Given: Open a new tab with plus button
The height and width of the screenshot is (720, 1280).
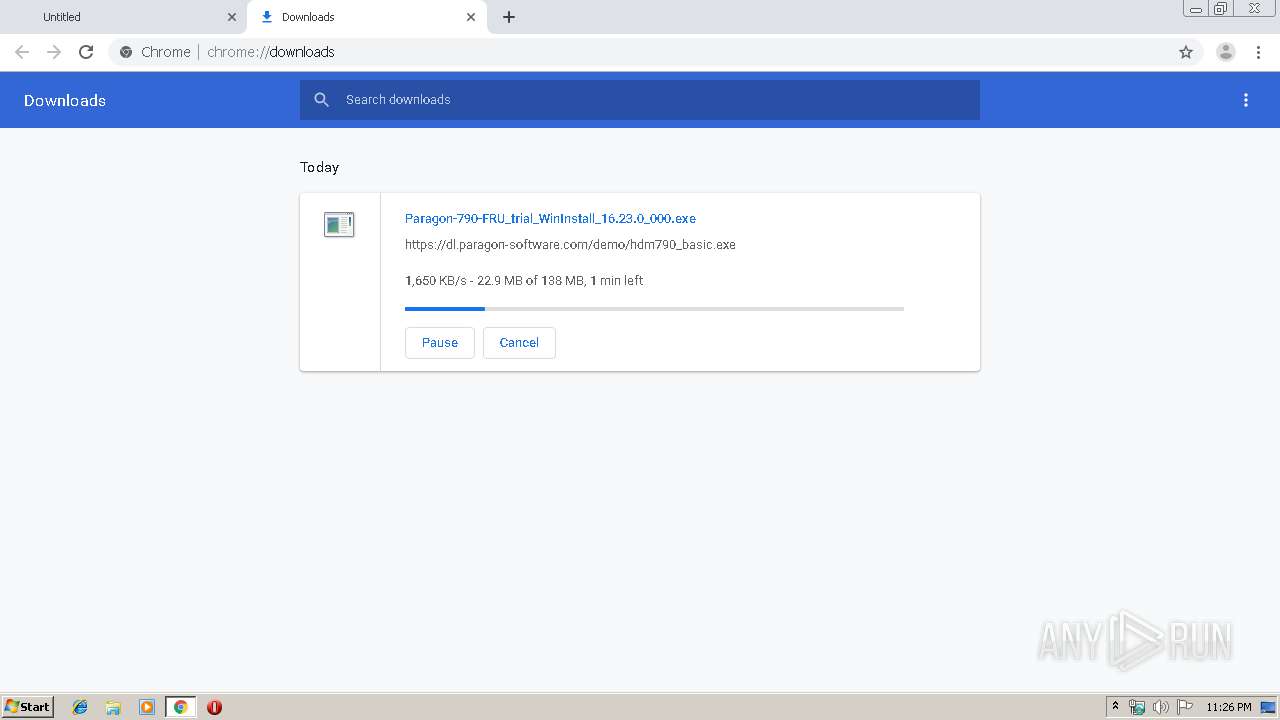Looking at the screenshot, I should point(509,17).
